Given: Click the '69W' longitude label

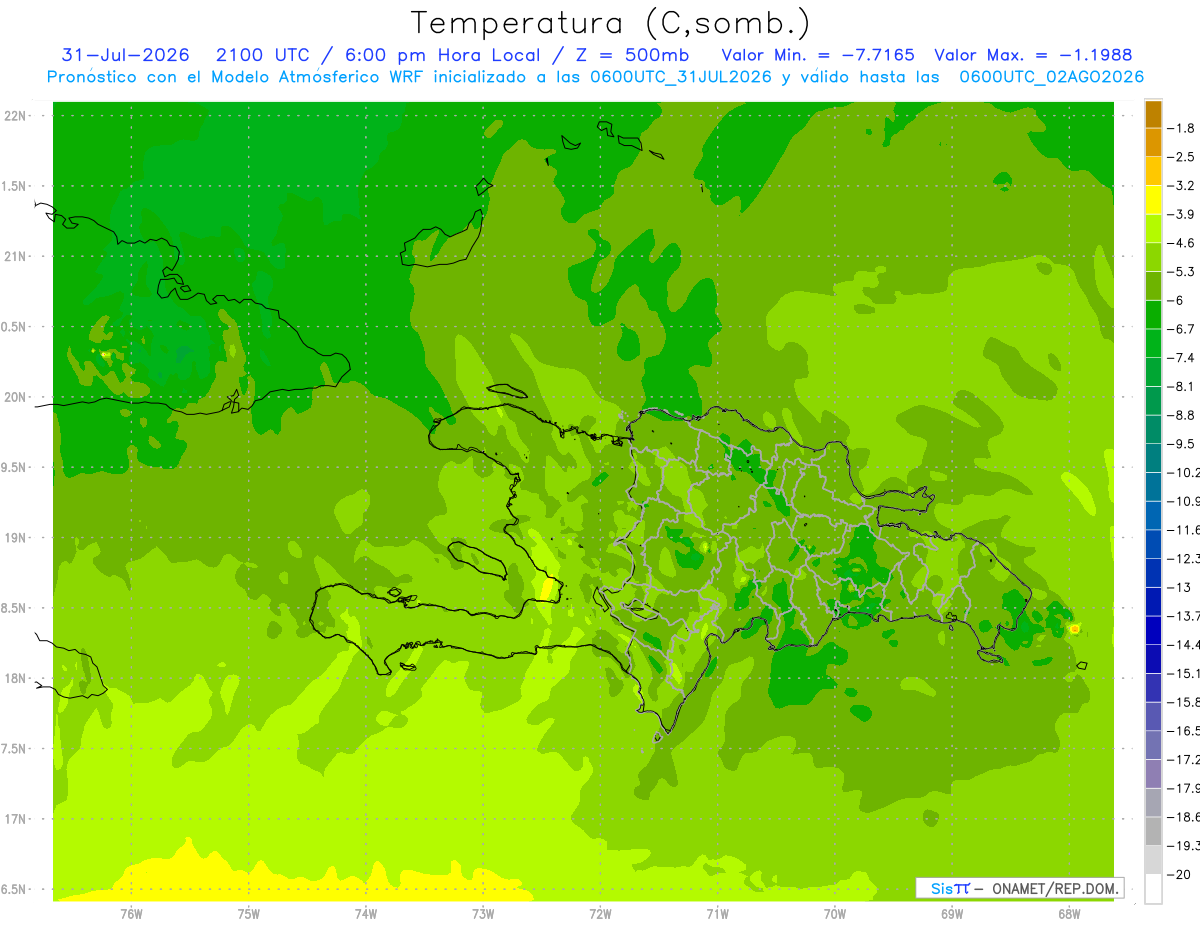Looking at the screenshot, I should tap(952, 914).
